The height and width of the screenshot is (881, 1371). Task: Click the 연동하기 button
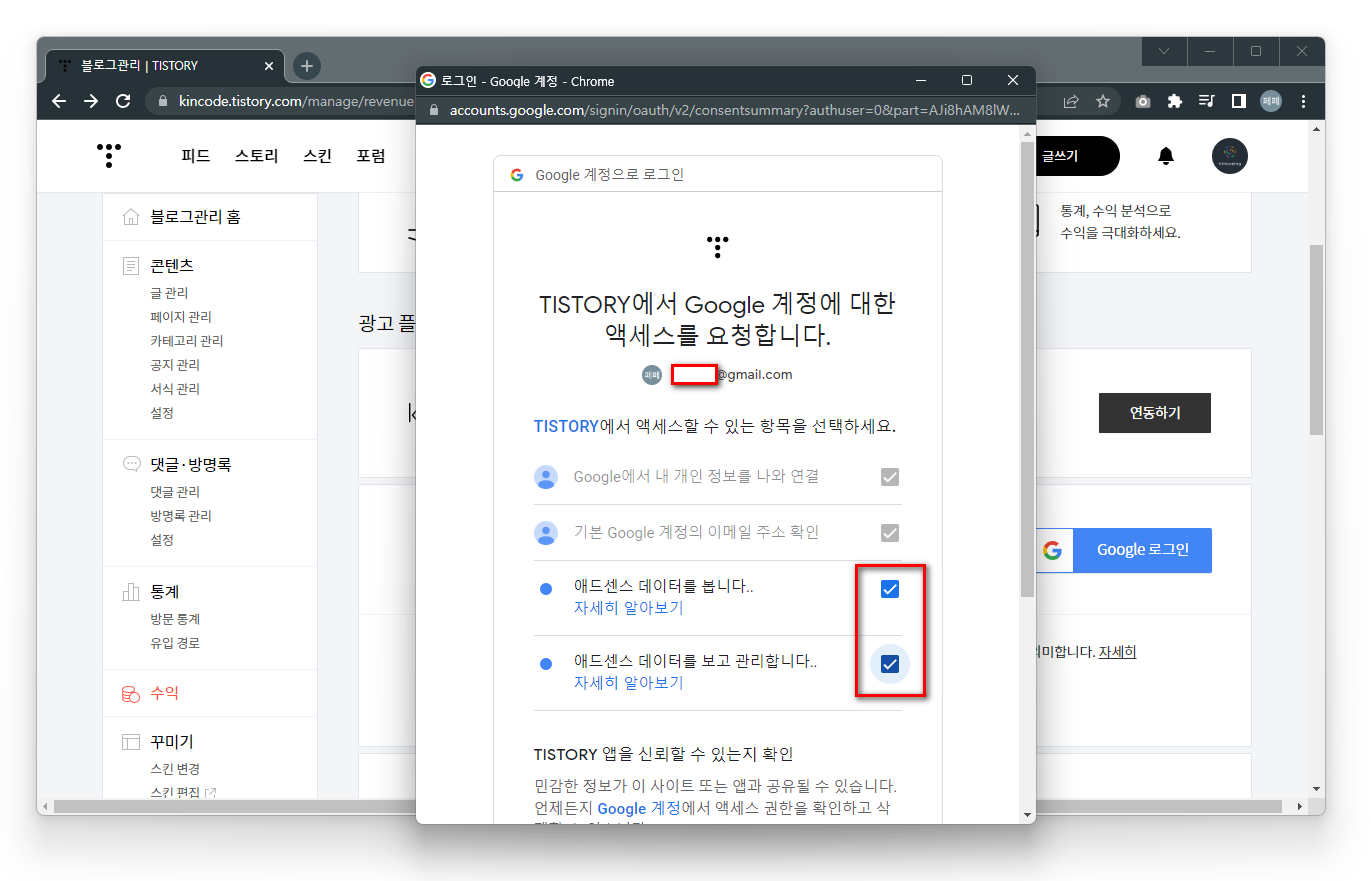pyautogui.click(x=1155, y=413)
